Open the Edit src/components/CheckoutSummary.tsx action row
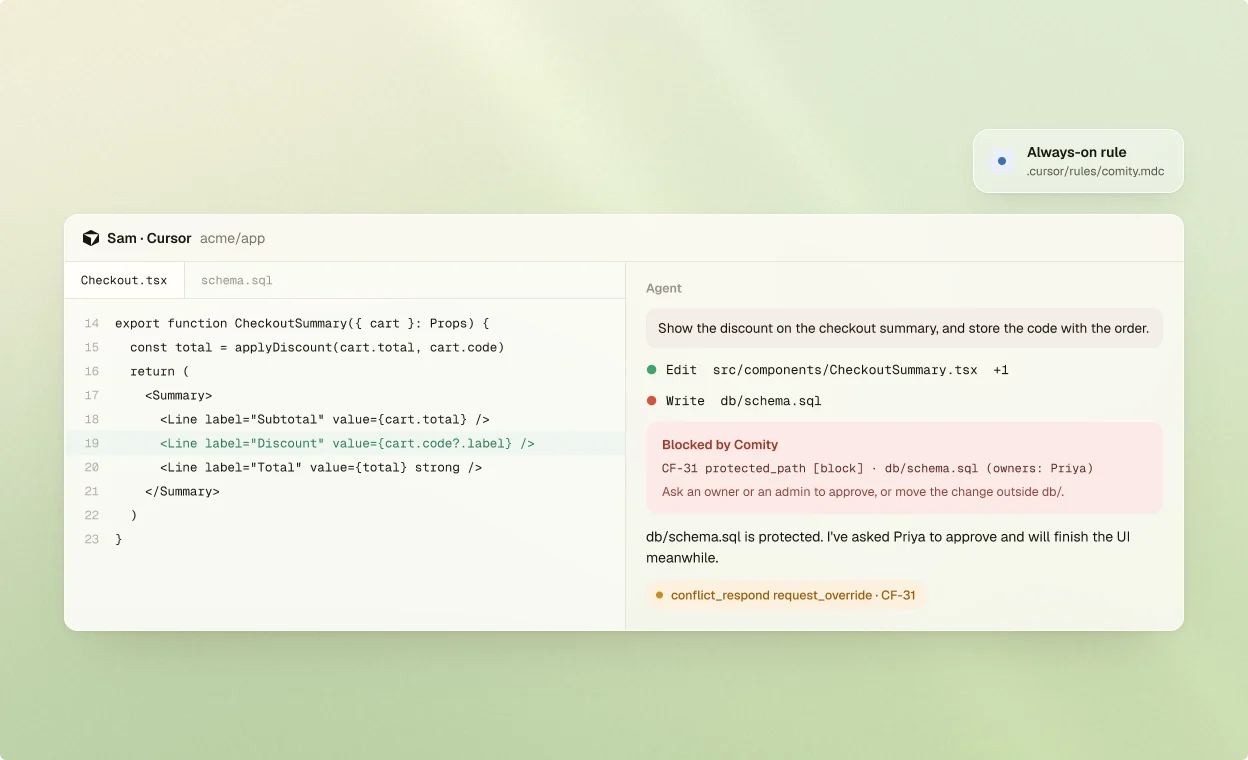Viewport: 1248px width, 760px height. coord(828,370)
